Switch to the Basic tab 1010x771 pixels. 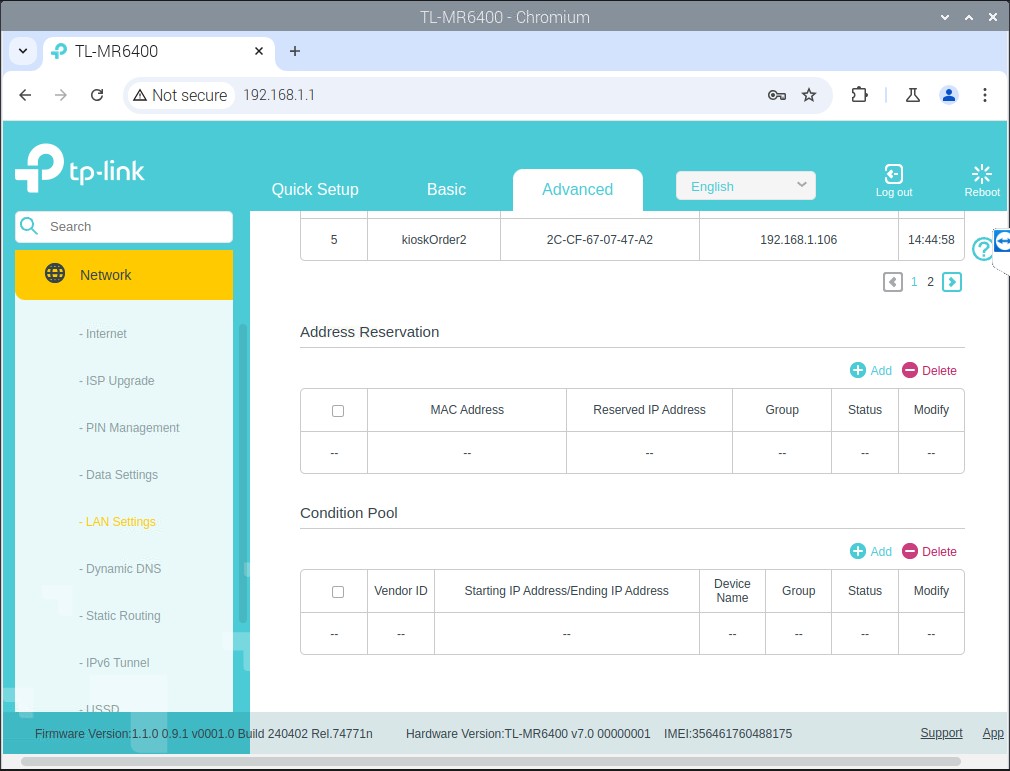point(446,189)
